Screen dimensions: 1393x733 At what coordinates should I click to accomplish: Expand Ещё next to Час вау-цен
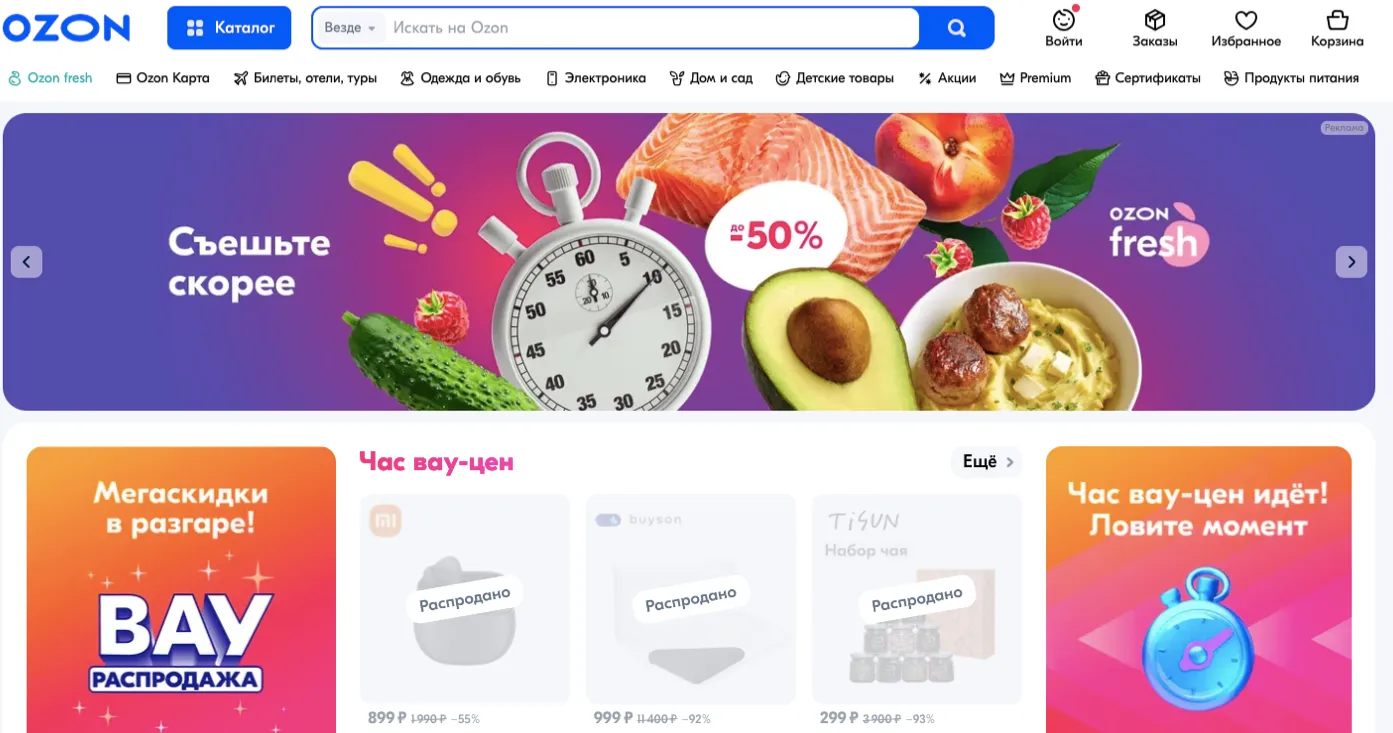tap(986, 462)
